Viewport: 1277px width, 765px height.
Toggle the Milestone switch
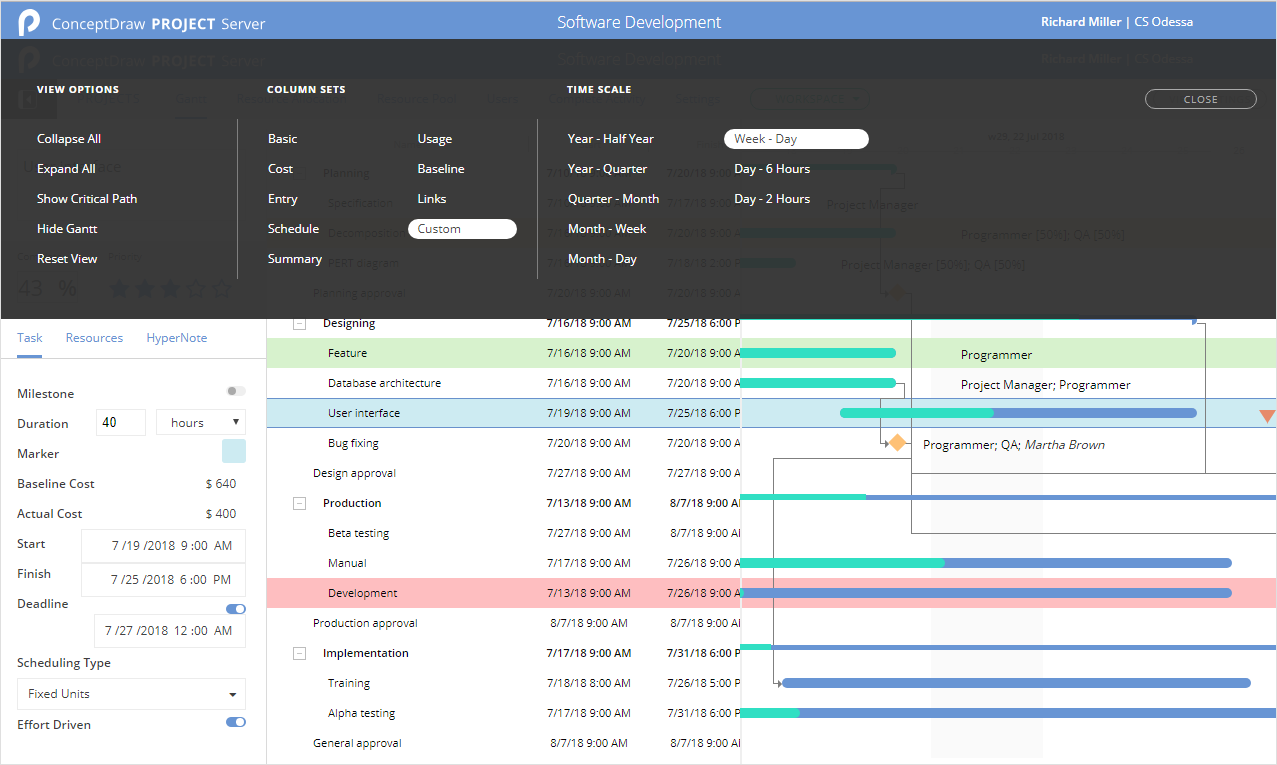[236, 391]
